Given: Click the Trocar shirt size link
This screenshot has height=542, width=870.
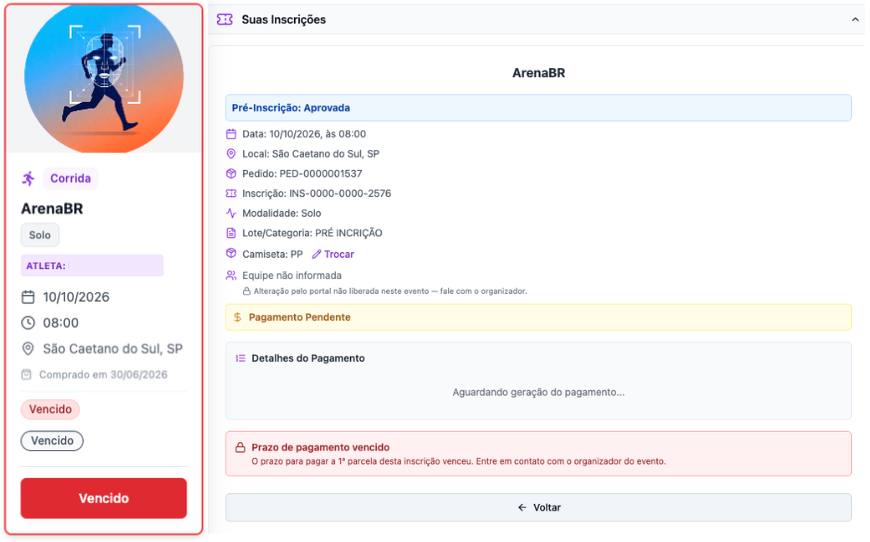Looking at the screenshot, I should coord(339,254).
